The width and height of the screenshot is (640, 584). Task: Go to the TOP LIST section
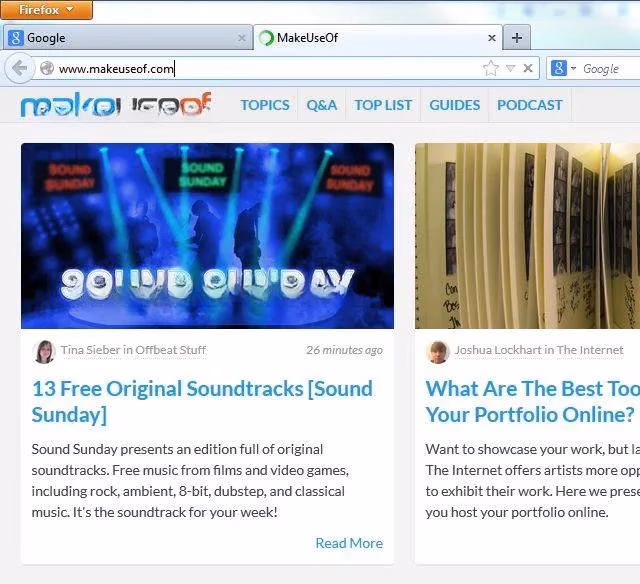pos(383,105)
